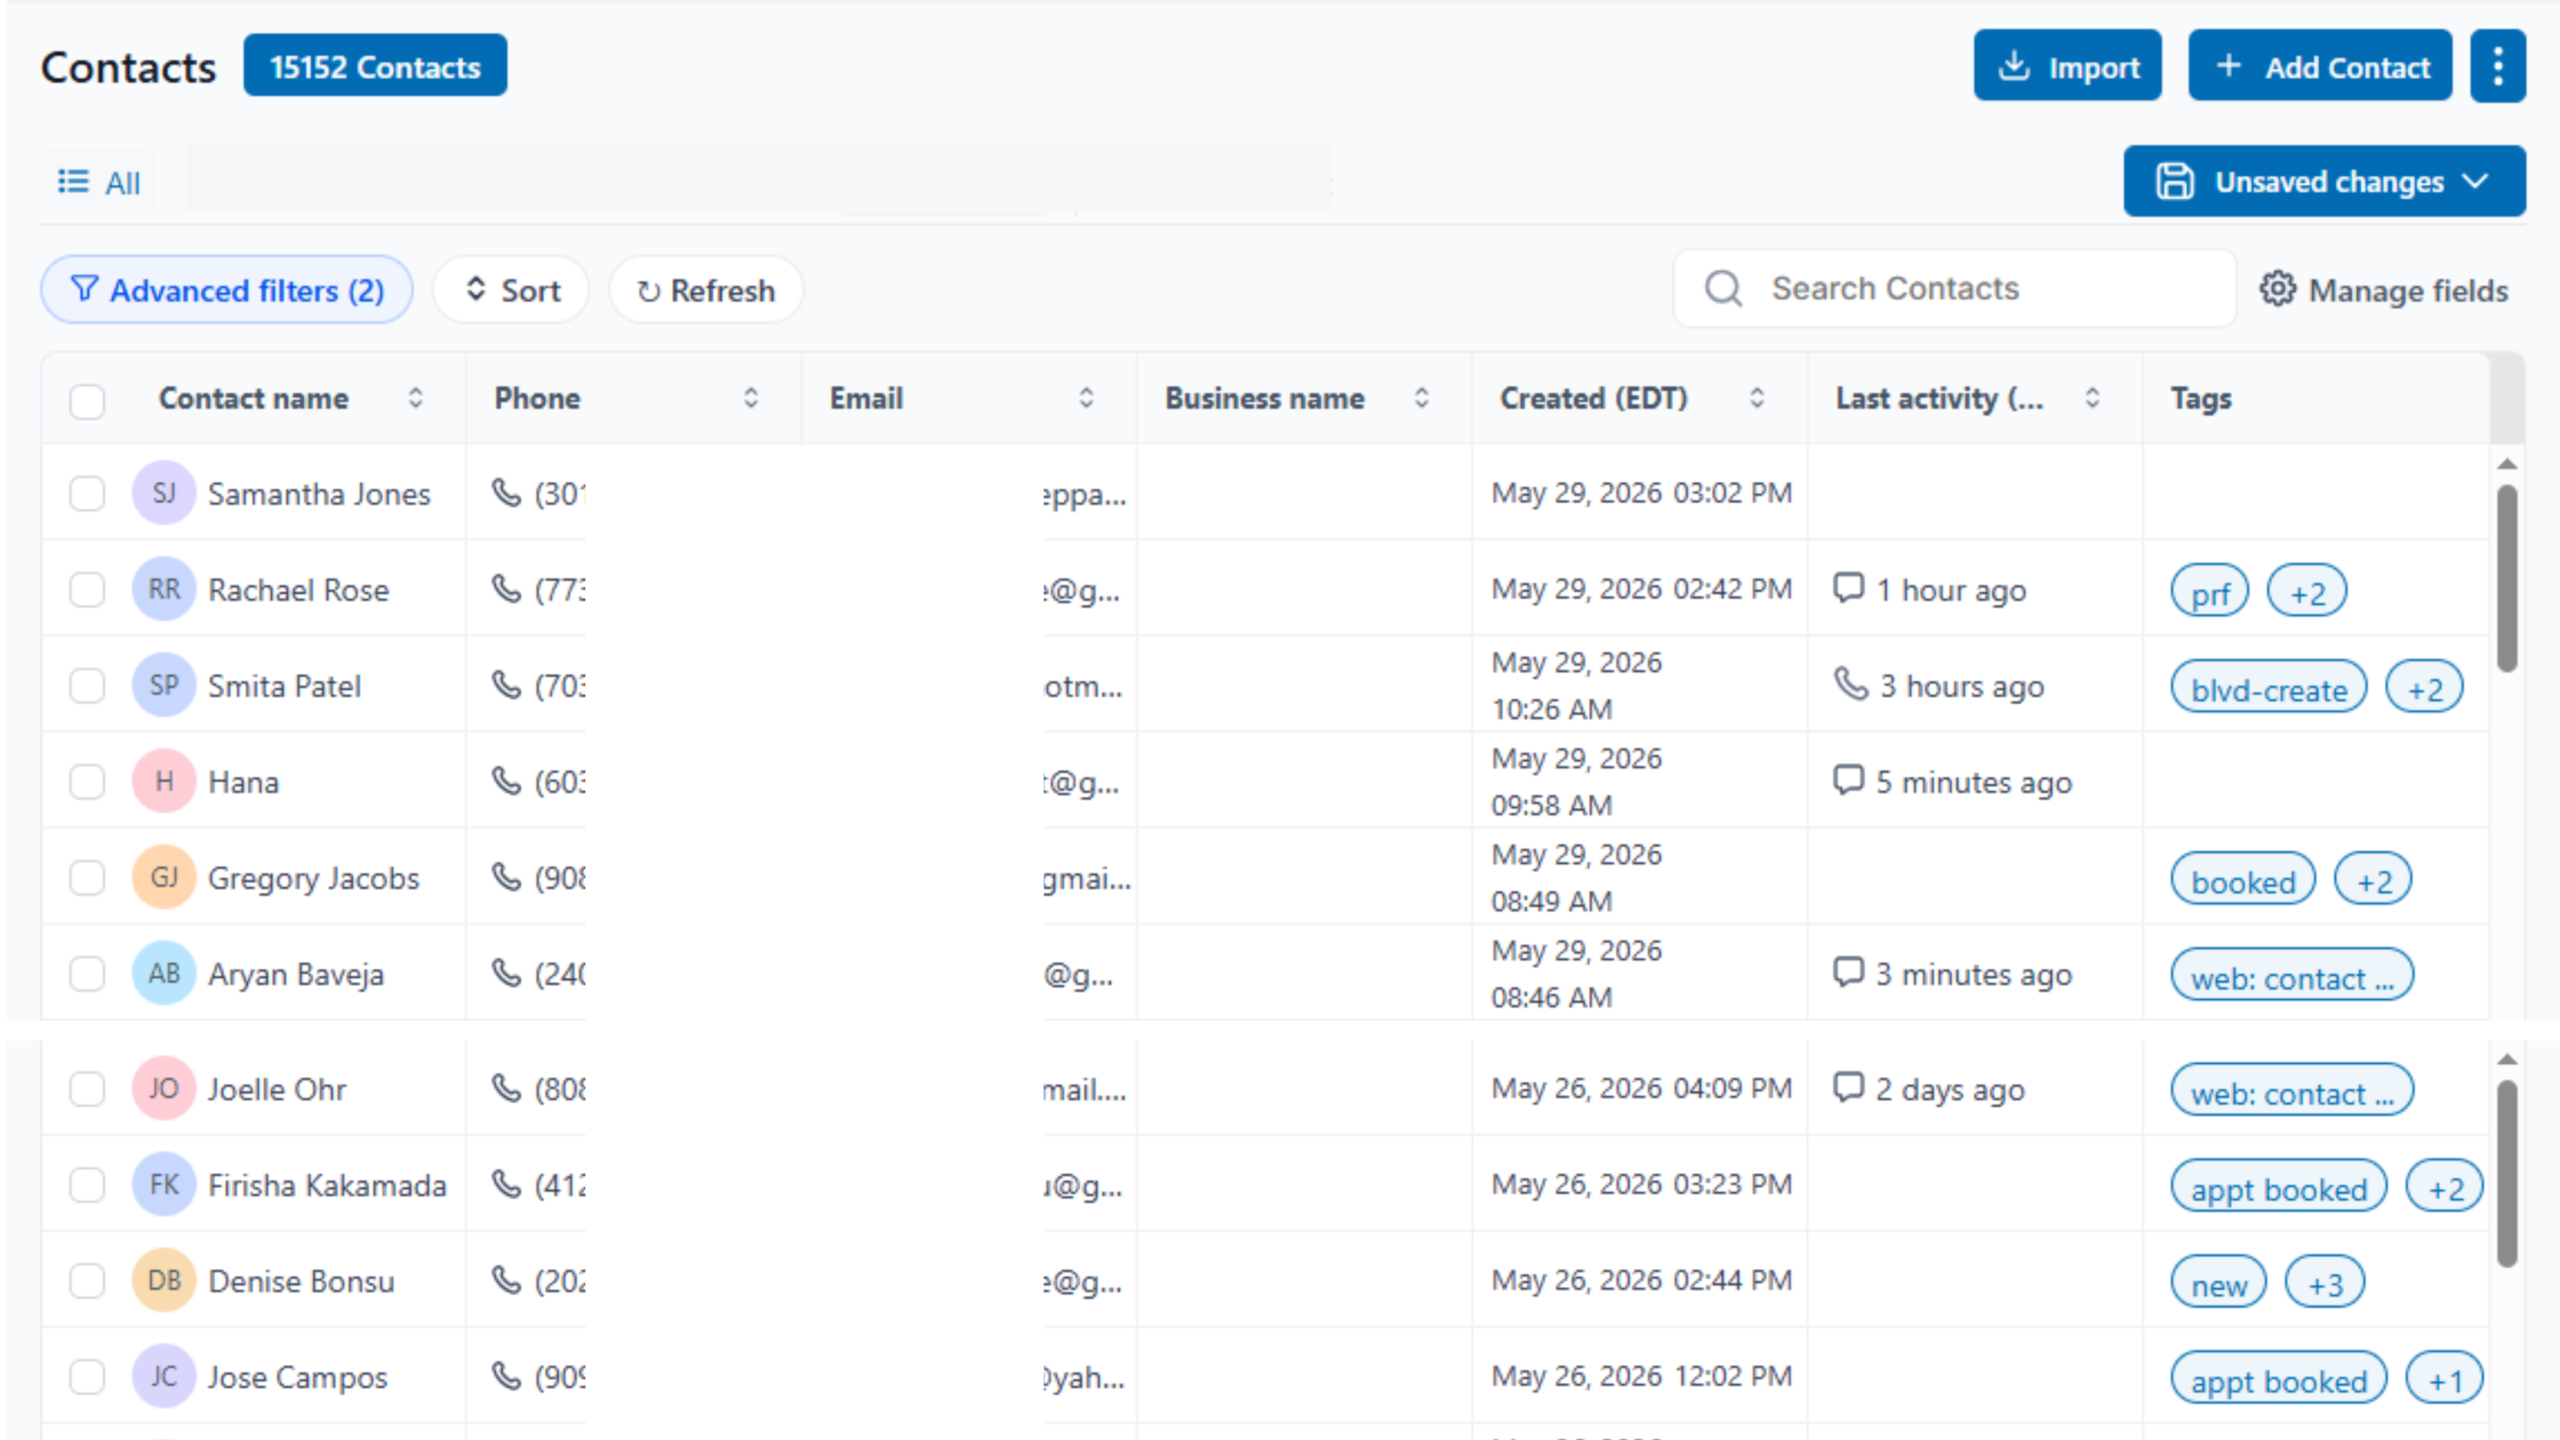Viewport: 2560px width, 1440px height.
Task: Open the Sort options
Action: pyautogui.click(x=511, y=290)
